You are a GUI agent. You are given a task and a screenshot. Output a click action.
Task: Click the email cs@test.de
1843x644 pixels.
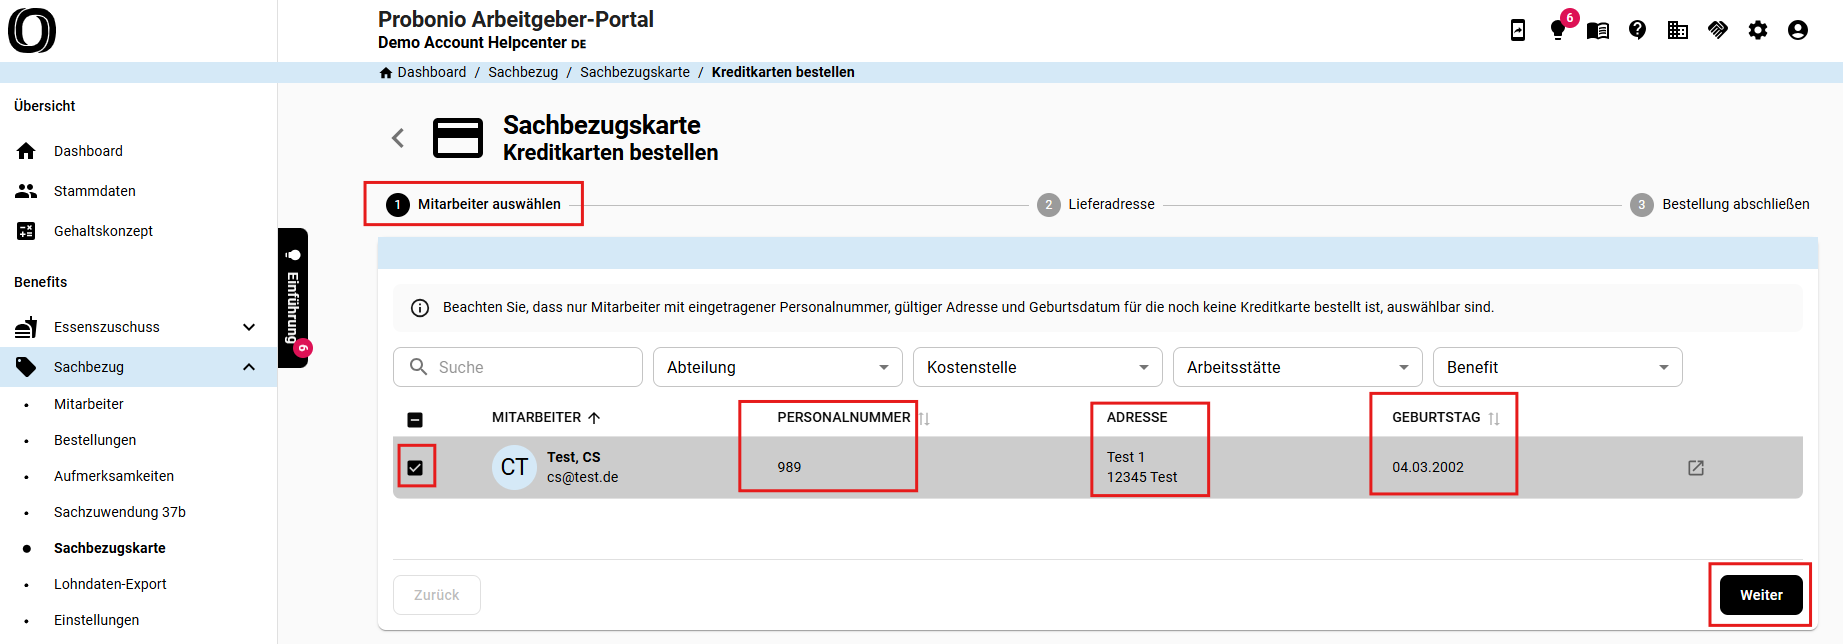point(583,477)
